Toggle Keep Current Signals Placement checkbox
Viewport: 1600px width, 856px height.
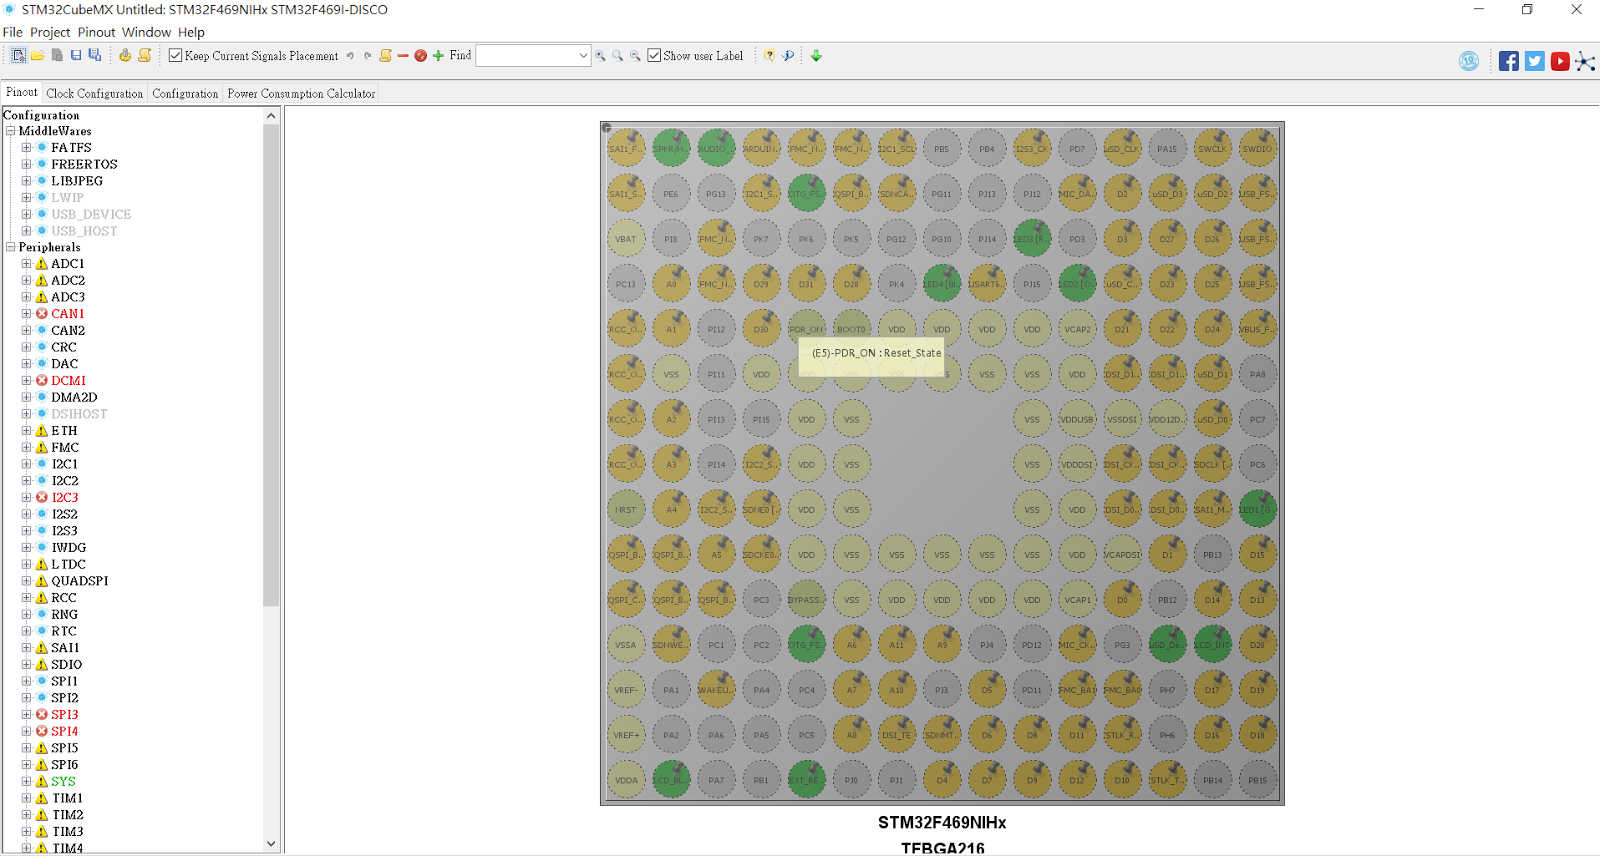coord(176,56)
